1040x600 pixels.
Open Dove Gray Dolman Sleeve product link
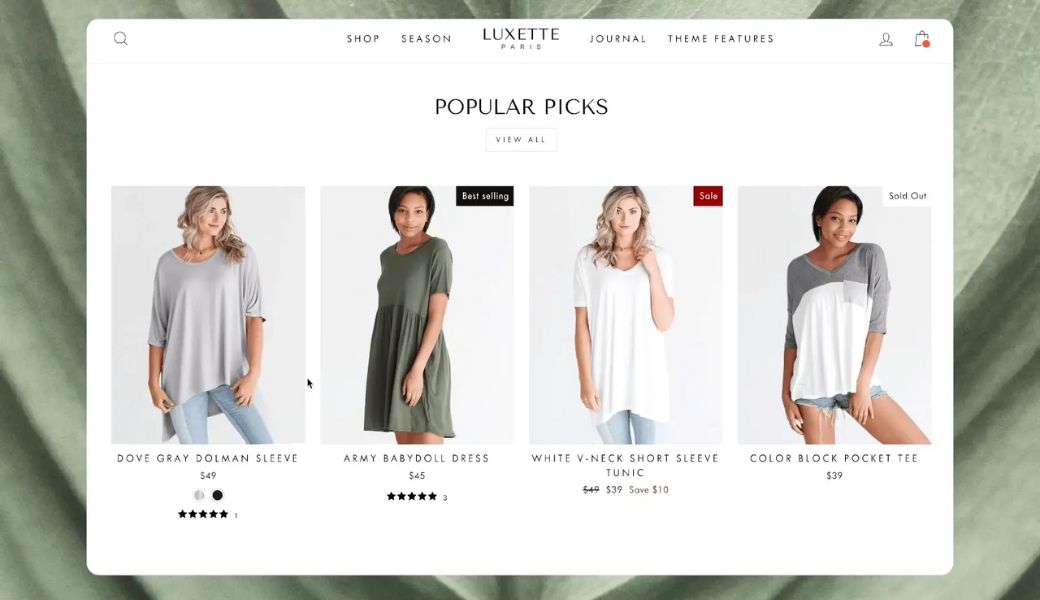pos(208,458)
